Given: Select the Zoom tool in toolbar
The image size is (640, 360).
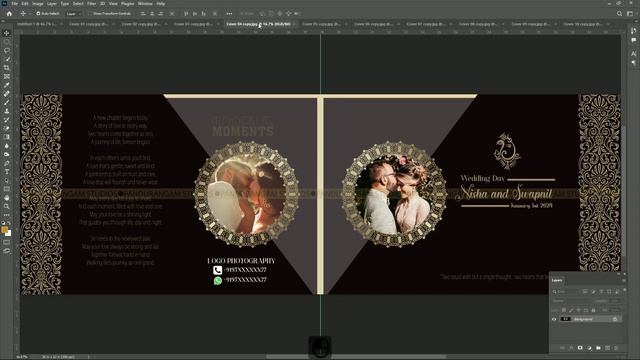Looking at the screenshot, I should (x=7, y=206).
